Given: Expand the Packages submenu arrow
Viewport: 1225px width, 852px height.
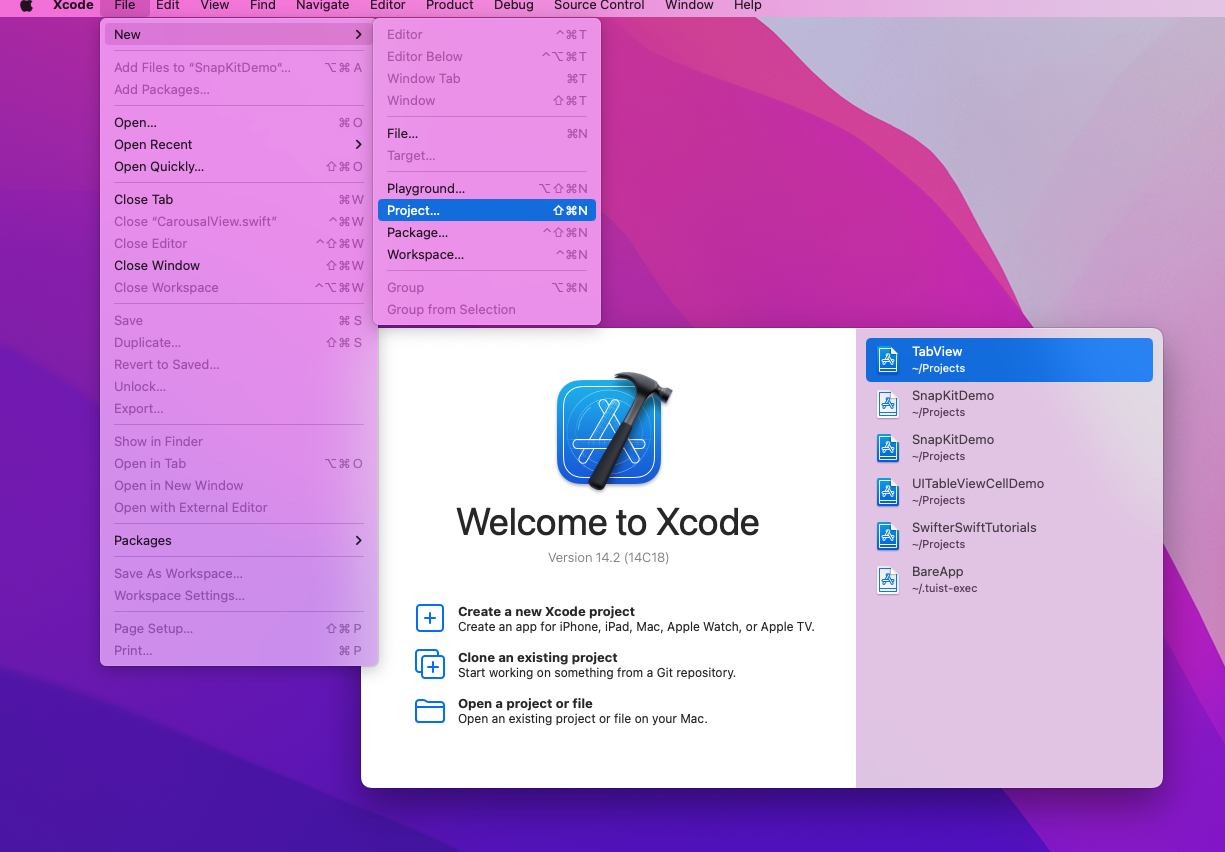Looking at the screenshot, I should point(358,540).
